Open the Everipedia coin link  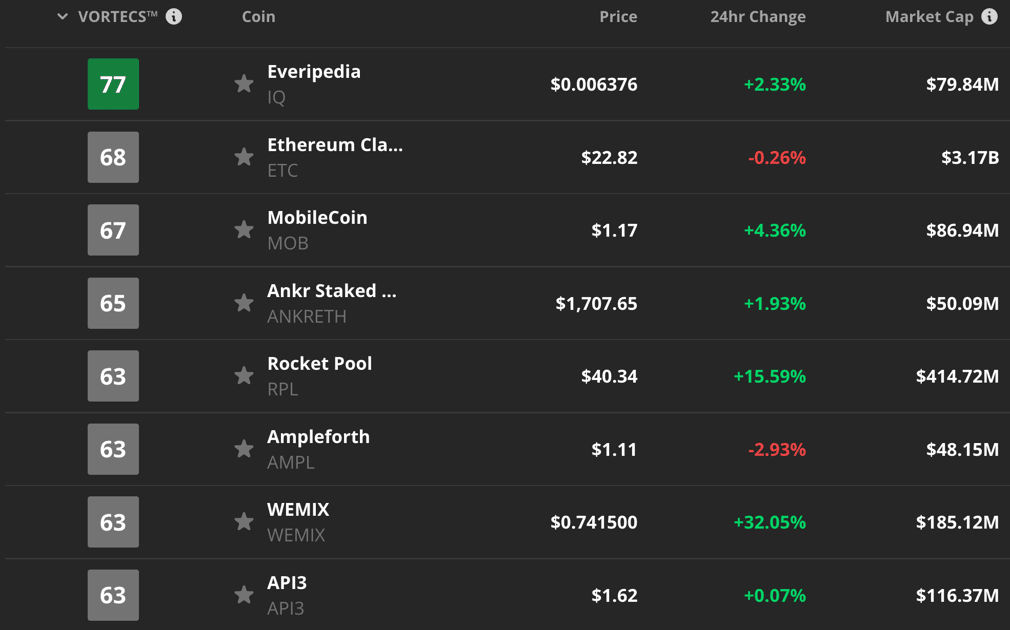click(x=313, y=72)
